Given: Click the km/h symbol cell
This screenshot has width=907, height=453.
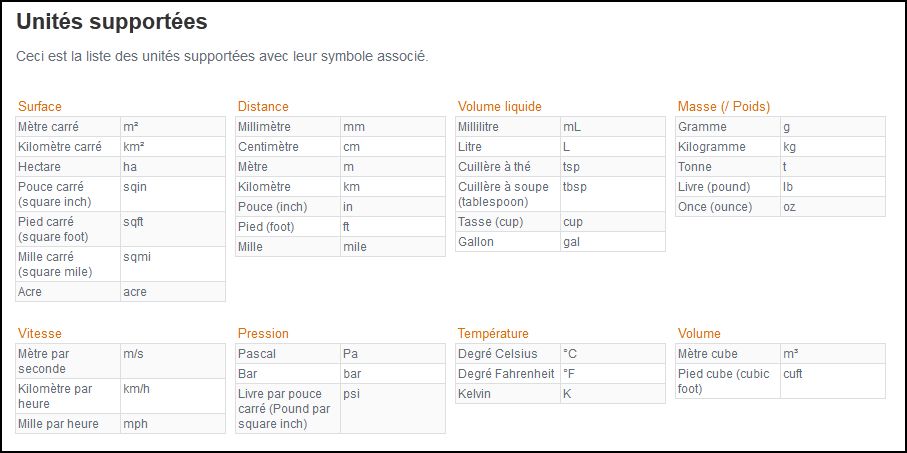Looking at the screenshot, I should point(173,396).
